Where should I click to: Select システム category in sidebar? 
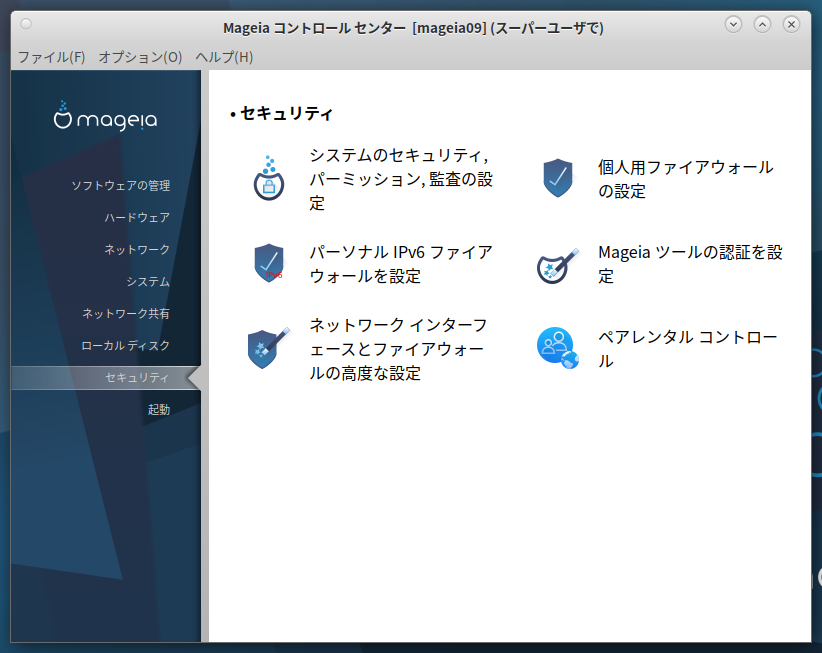click(148, 281)
